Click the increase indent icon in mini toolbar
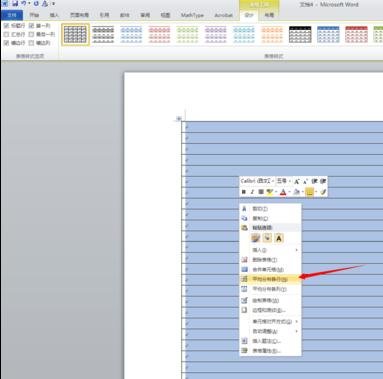383x379 pixels. [x=323, y=181]
